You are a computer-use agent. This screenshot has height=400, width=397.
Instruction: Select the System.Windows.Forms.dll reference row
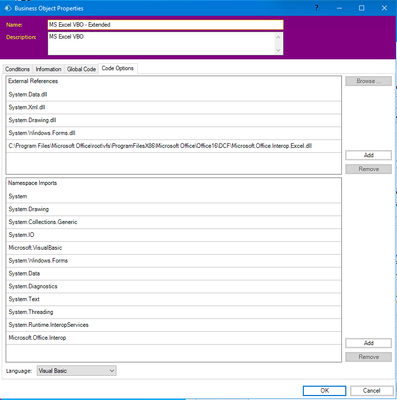tap(174, 133)
